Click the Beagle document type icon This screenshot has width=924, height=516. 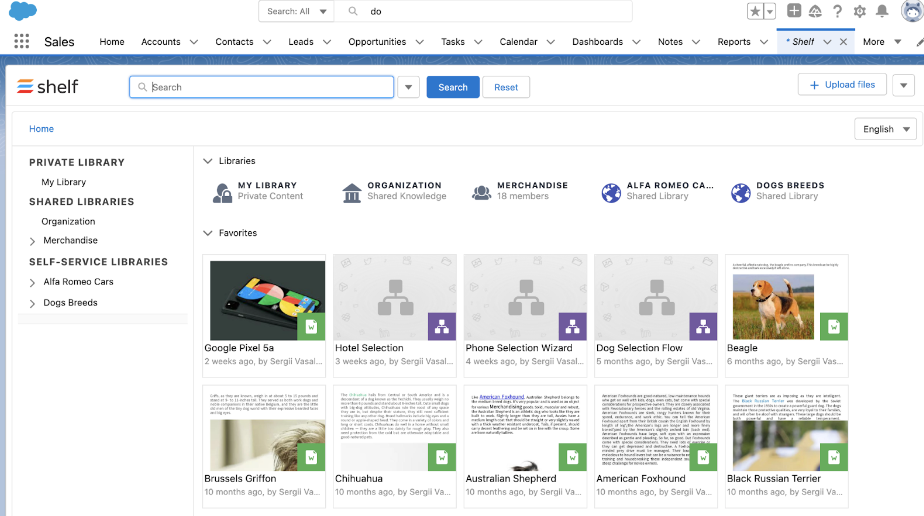[834, 326]
